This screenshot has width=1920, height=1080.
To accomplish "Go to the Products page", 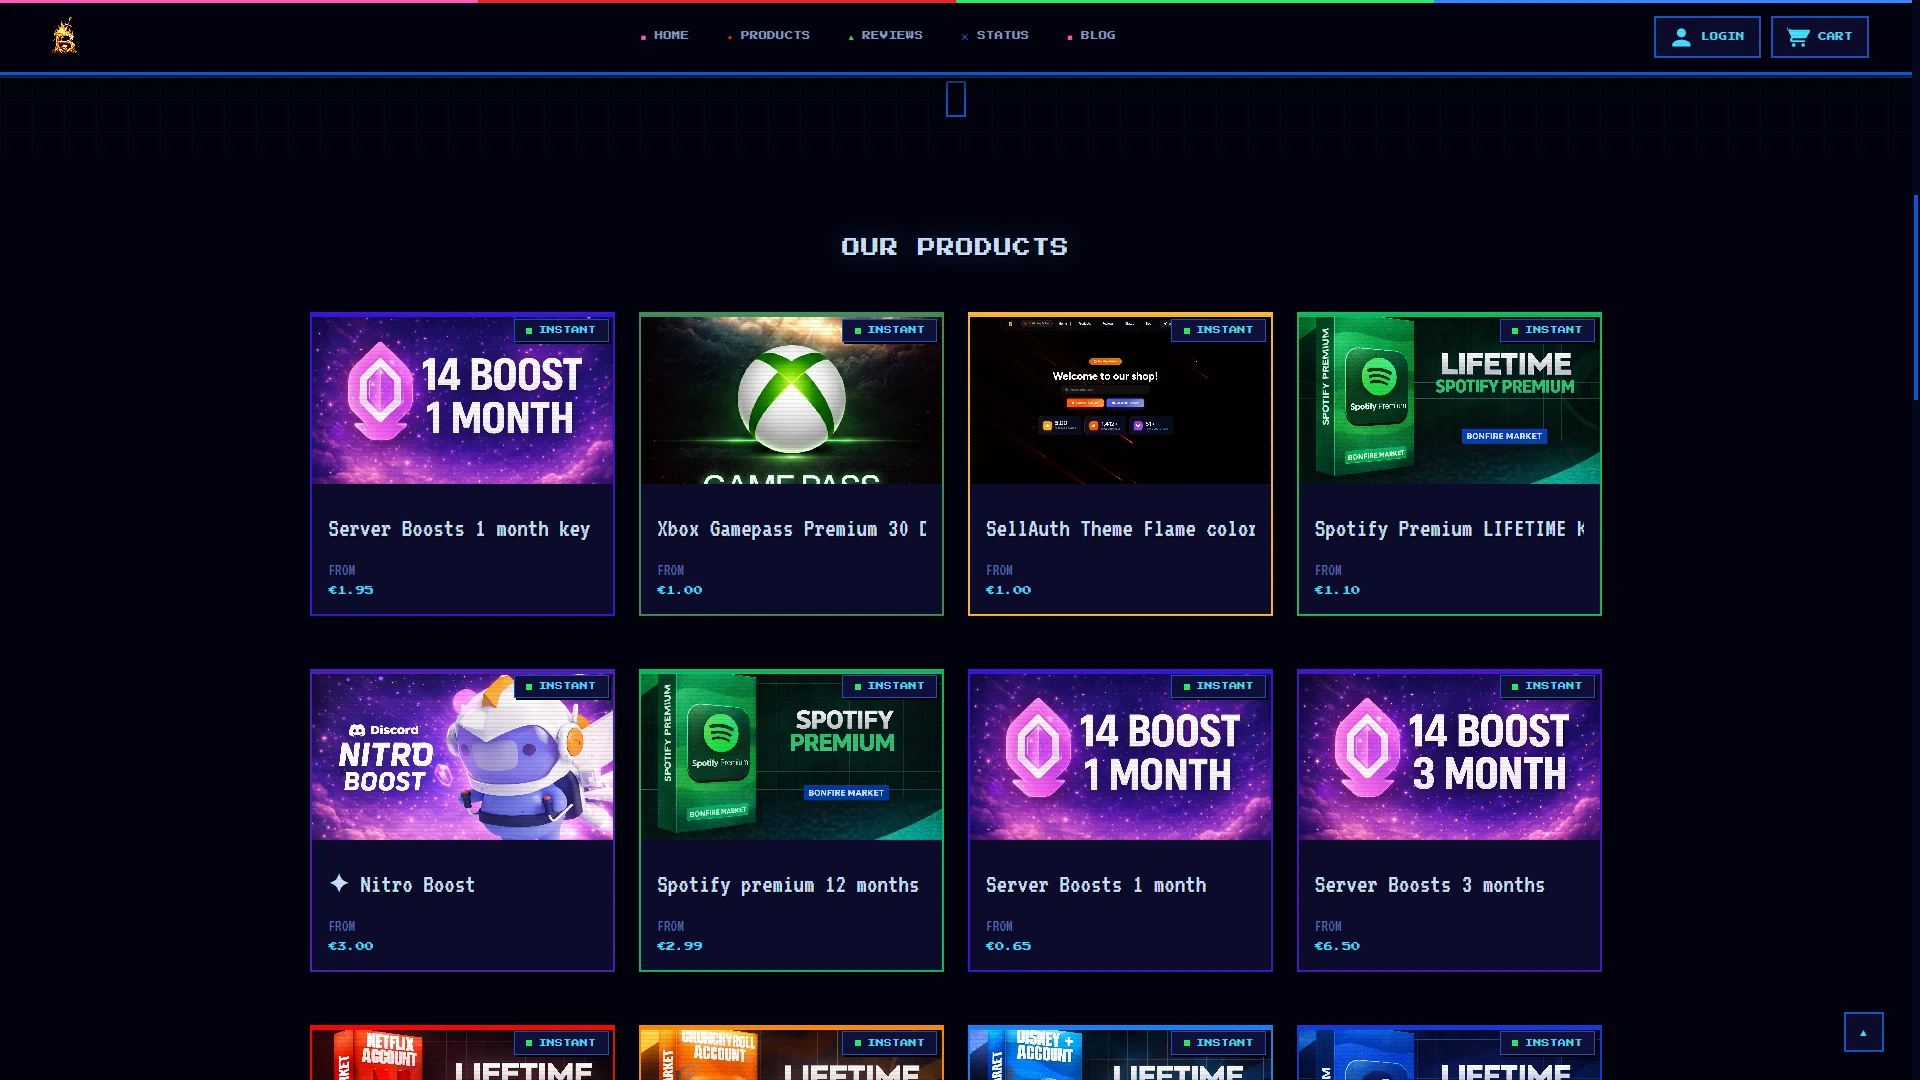I will [768, 36].
